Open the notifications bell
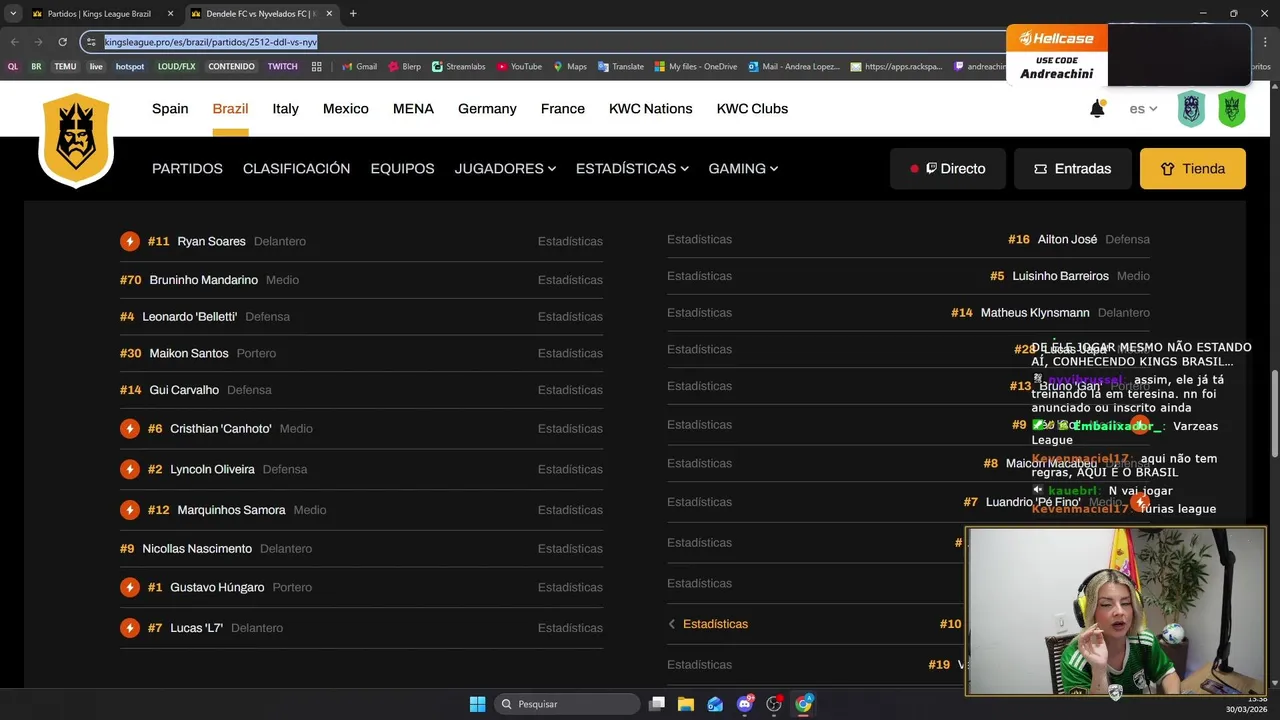This screenshot has width=1280, height=720. 1097,109
